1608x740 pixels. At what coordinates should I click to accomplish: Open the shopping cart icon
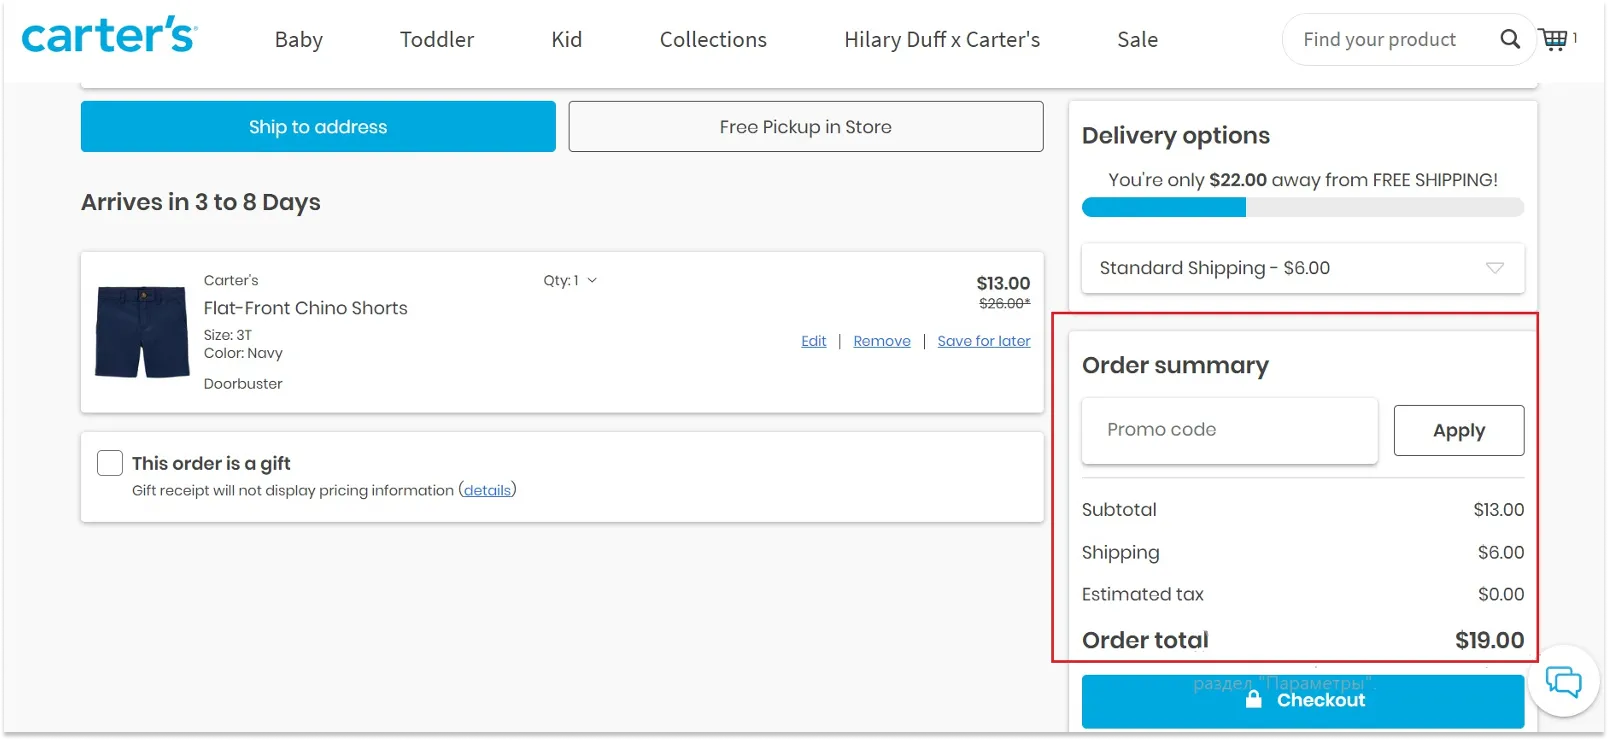point(1554,39)
